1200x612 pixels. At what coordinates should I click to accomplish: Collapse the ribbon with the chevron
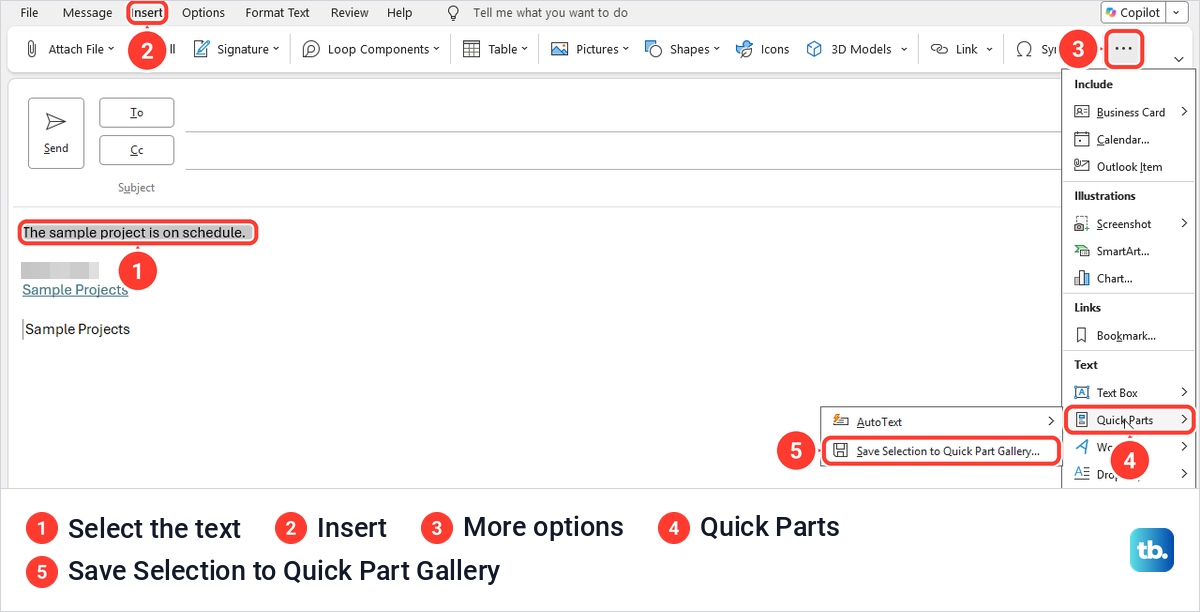click(x=1179, y=60)
